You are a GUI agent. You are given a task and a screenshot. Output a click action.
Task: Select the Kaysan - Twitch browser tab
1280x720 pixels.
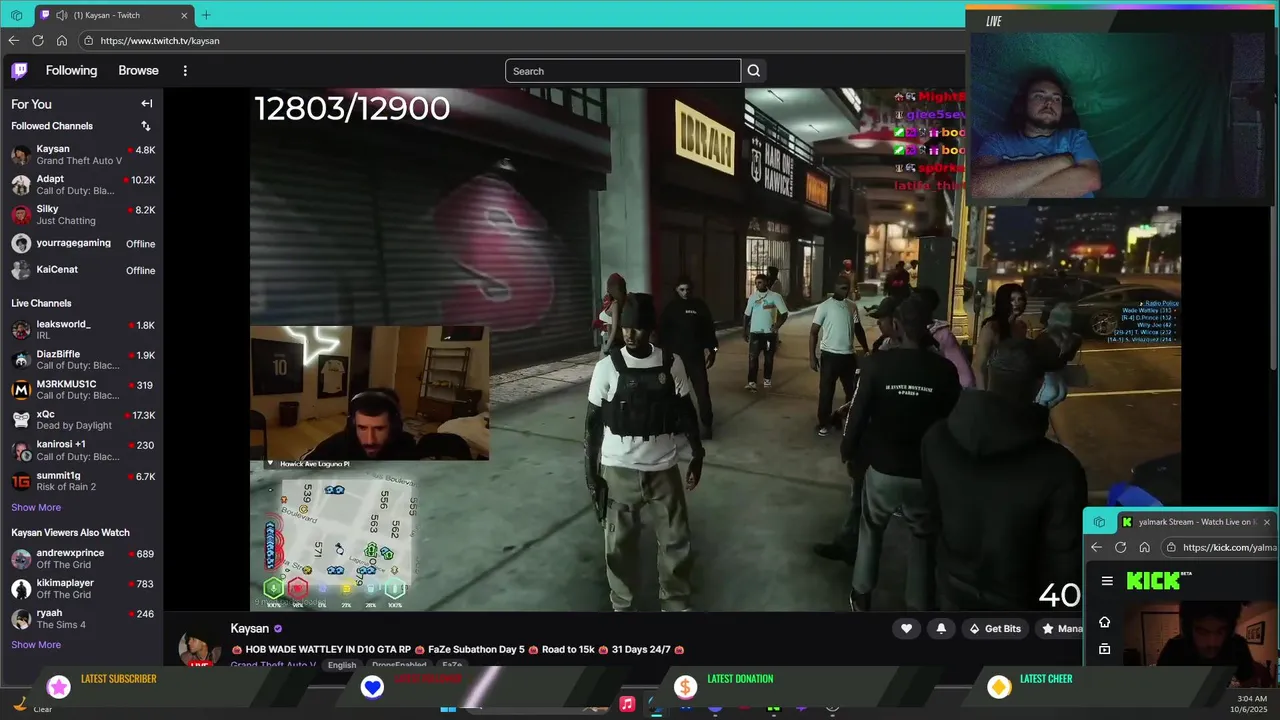[113, 15]
